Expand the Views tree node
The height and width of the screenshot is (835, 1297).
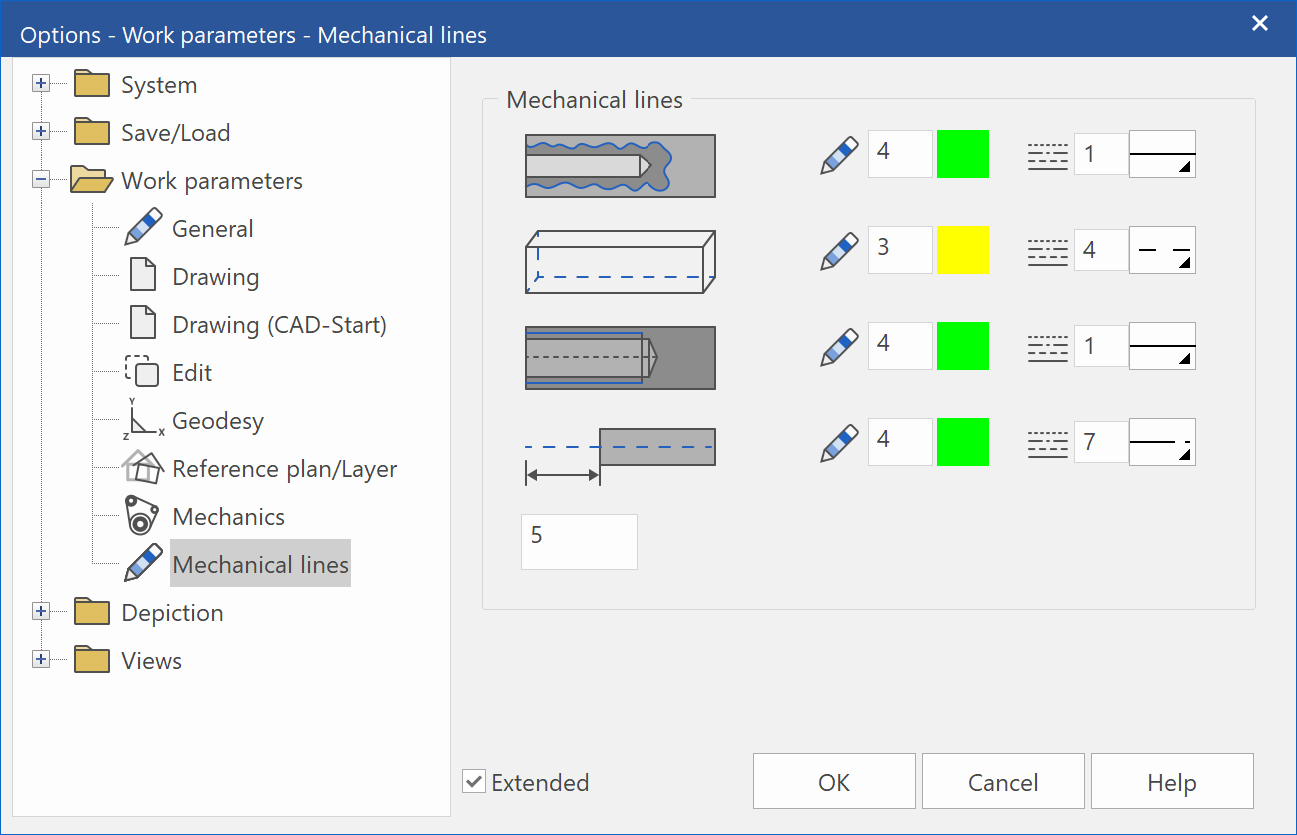41,660
